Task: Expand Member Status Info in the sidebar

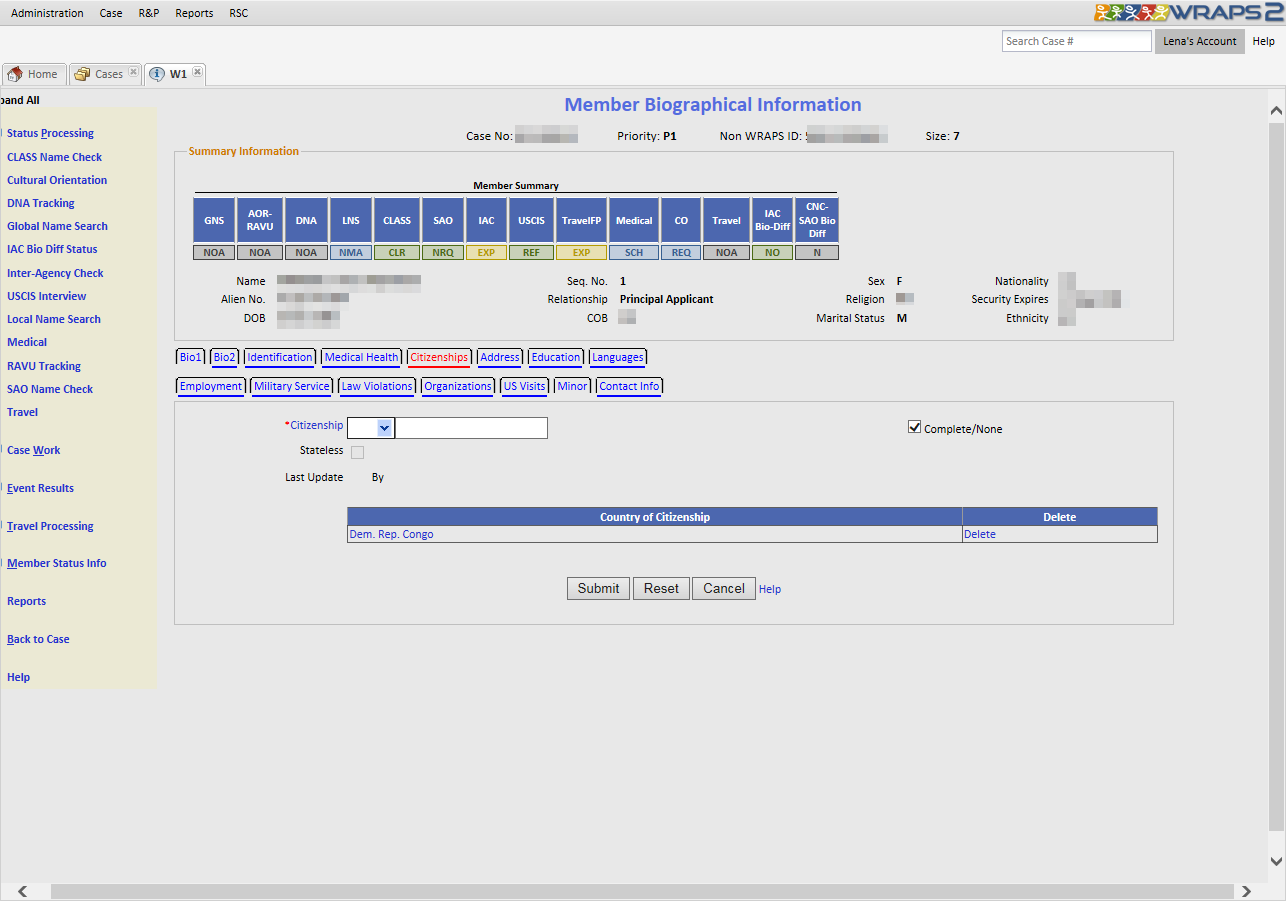Action: (x=56, y=563)
